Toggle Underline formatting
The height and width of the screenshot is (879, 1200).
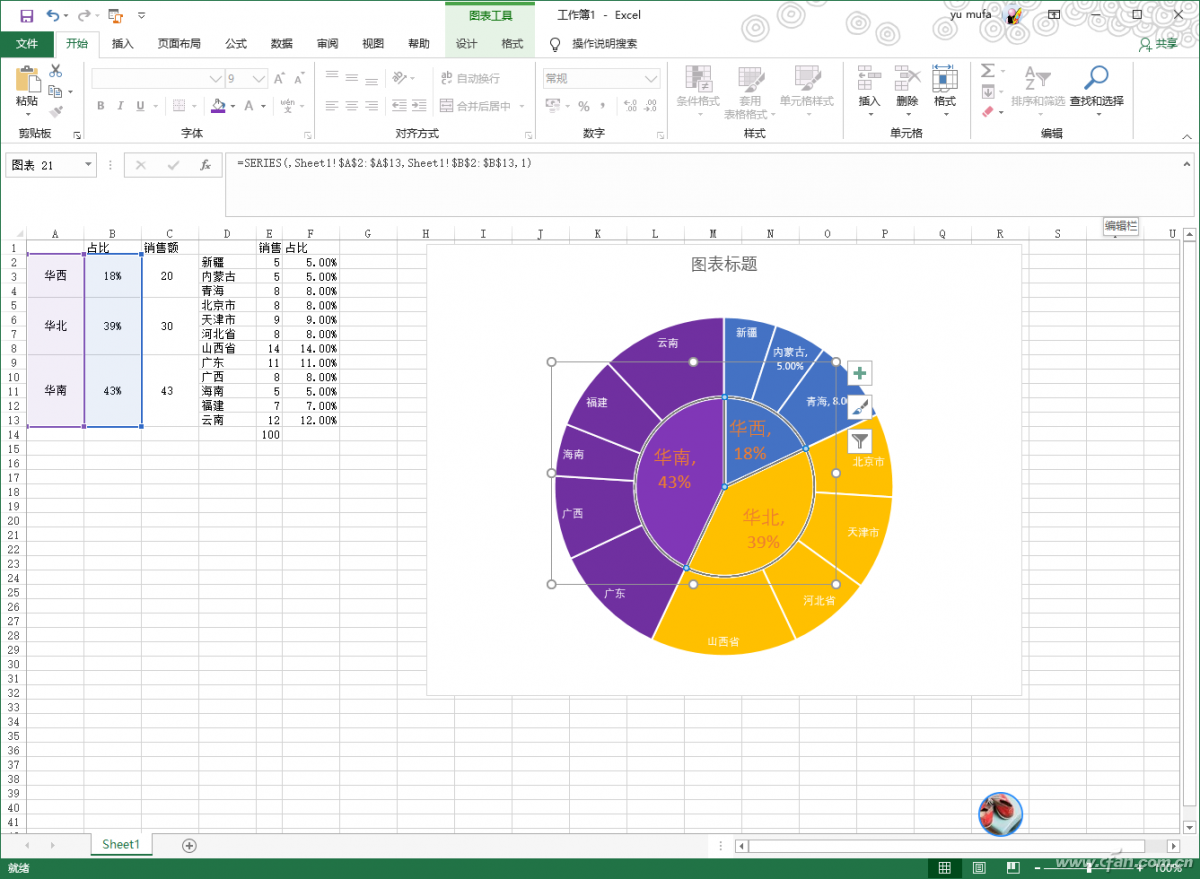coord(140,106)
